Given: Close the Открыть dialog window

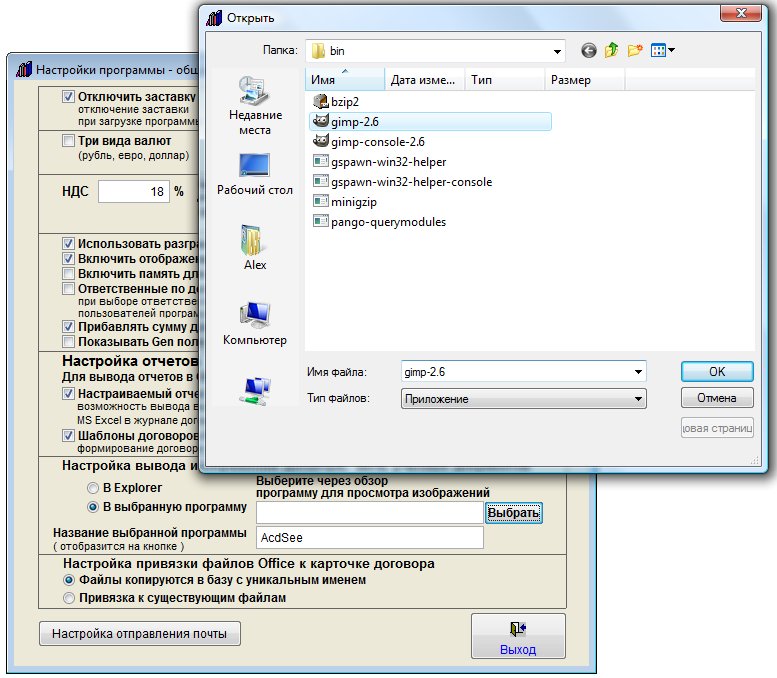Looking at the screenshot, I should coord(741,13).
